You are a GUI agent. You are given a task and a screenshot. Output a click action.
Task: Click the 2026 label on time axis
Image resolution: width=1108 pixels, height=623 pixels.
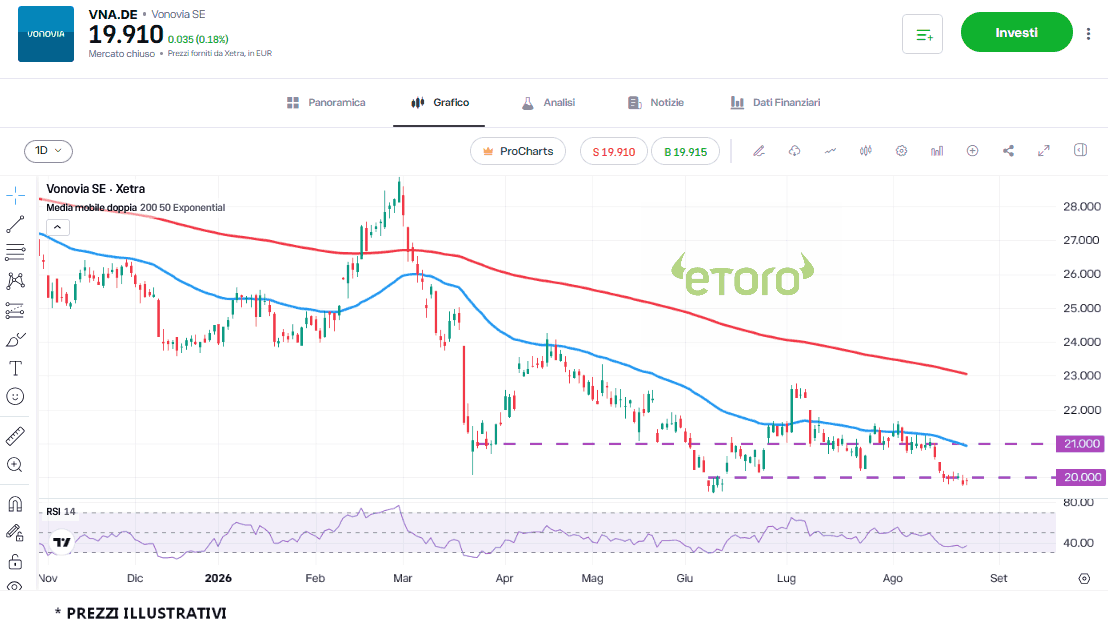coord(218,578)
